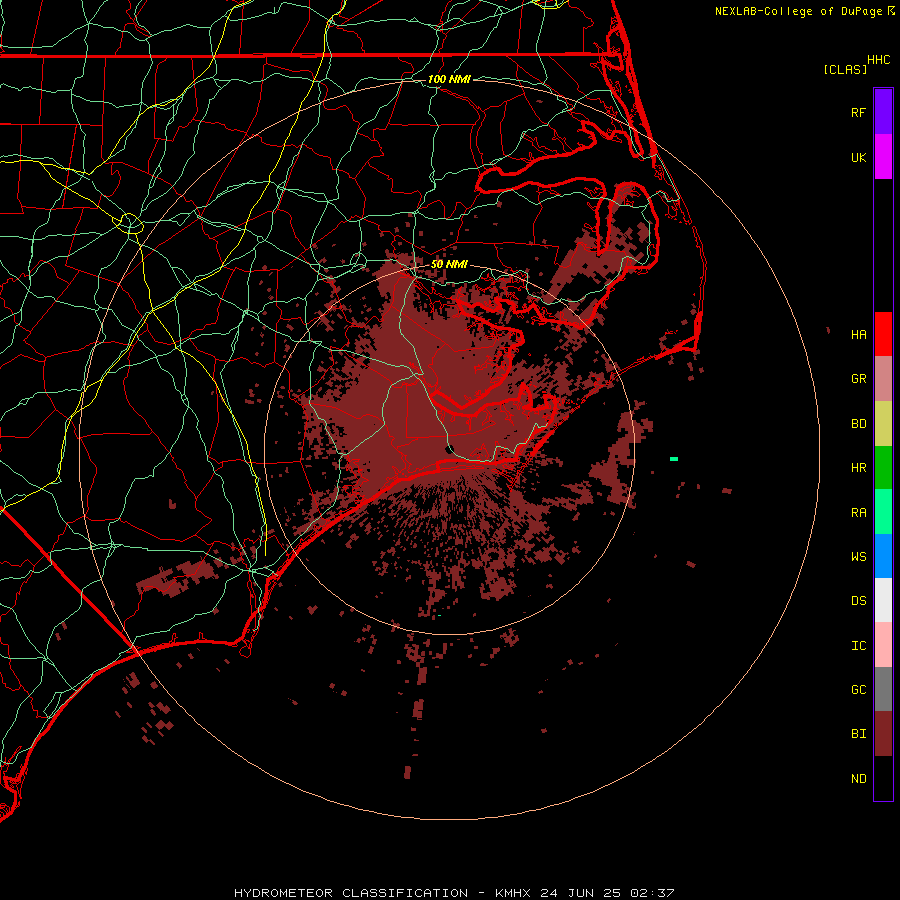900x900 pixels.
Task: Click the GC gray legend swatch
Action: [x=883, y=689]
